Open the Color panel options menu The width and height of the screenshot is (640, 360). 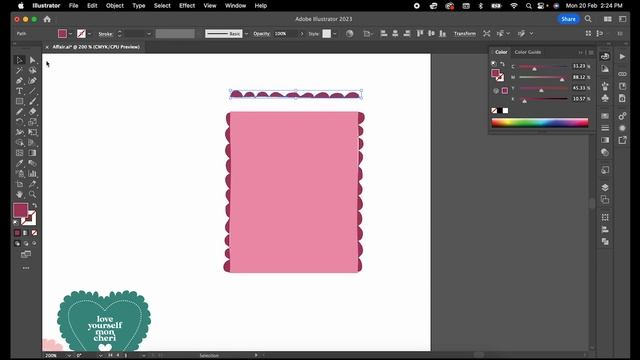[x=591, y=52]
